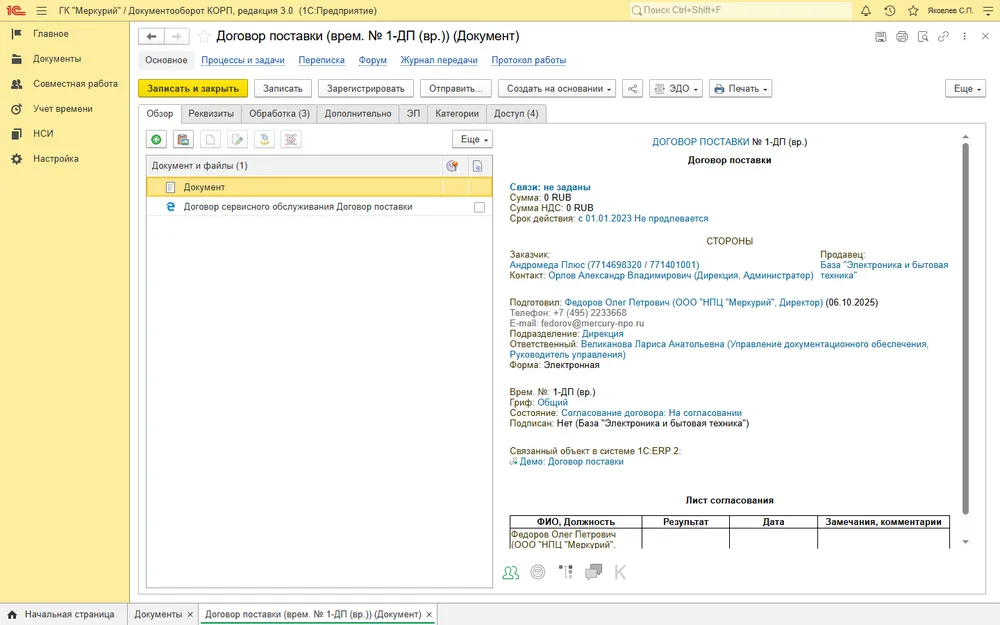
Task: Go back with the left arrow button
Action: click(x=151, y=36)
